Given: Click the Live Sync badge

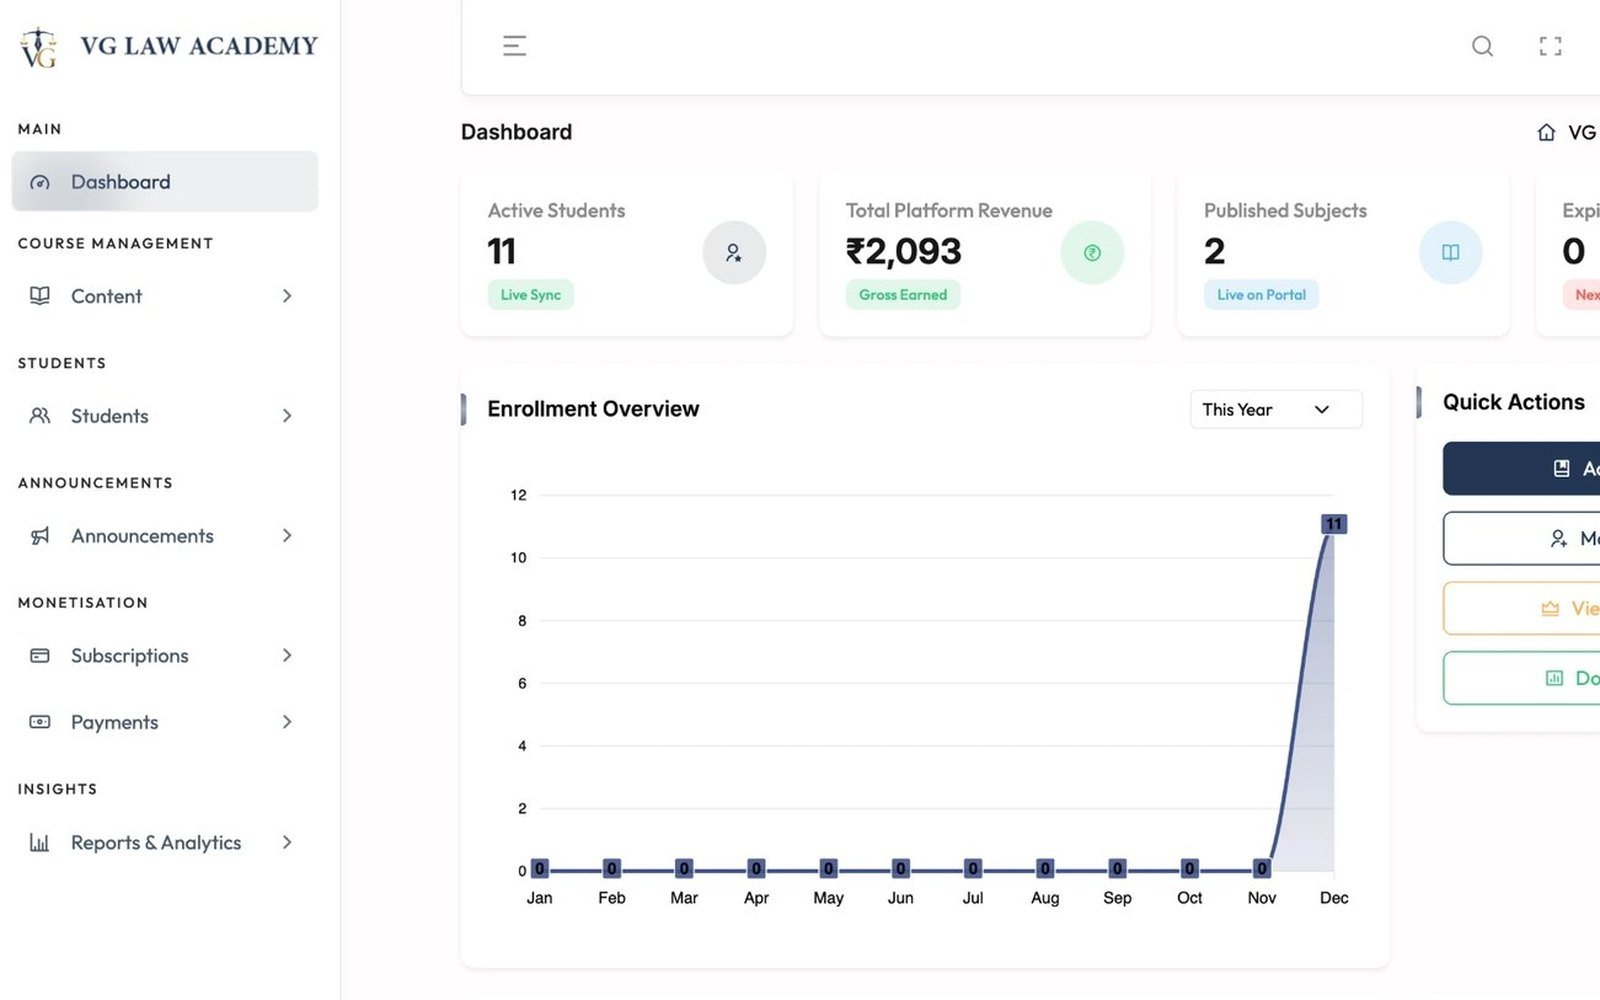Looking at the screenshot, I should (x=530, y=295).
